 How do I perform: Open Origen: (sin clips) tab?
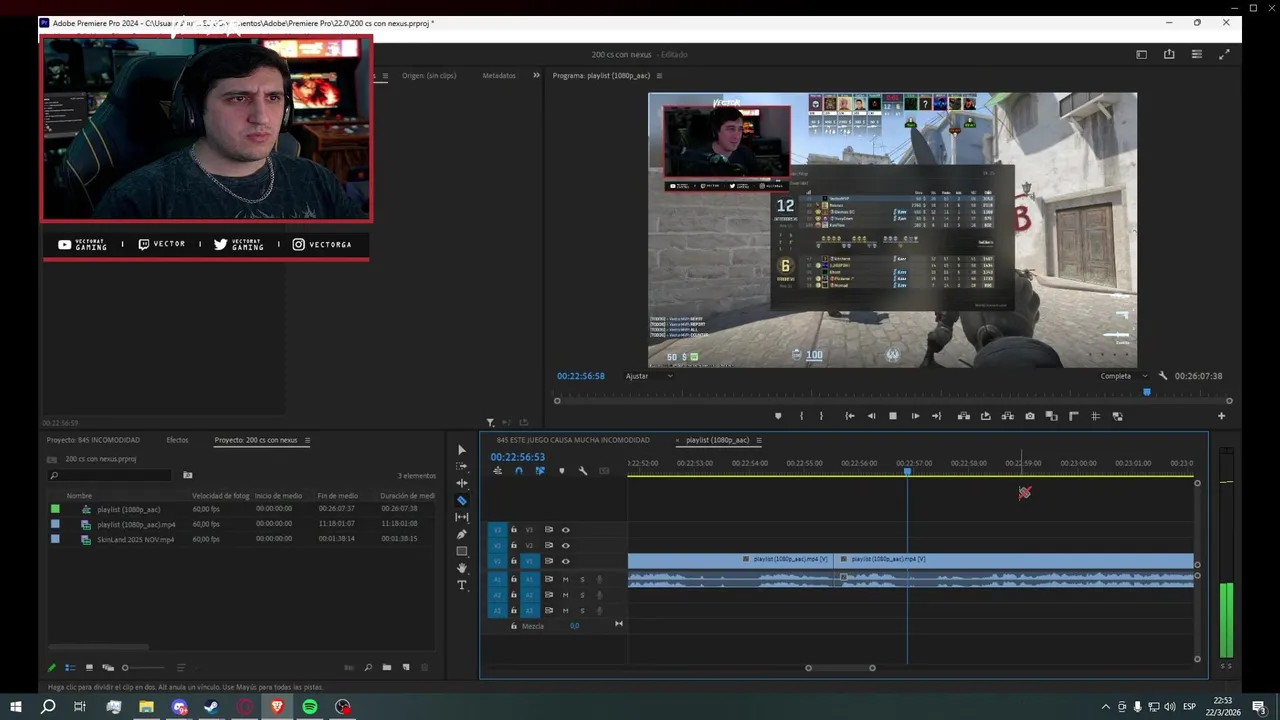(429, 76)
